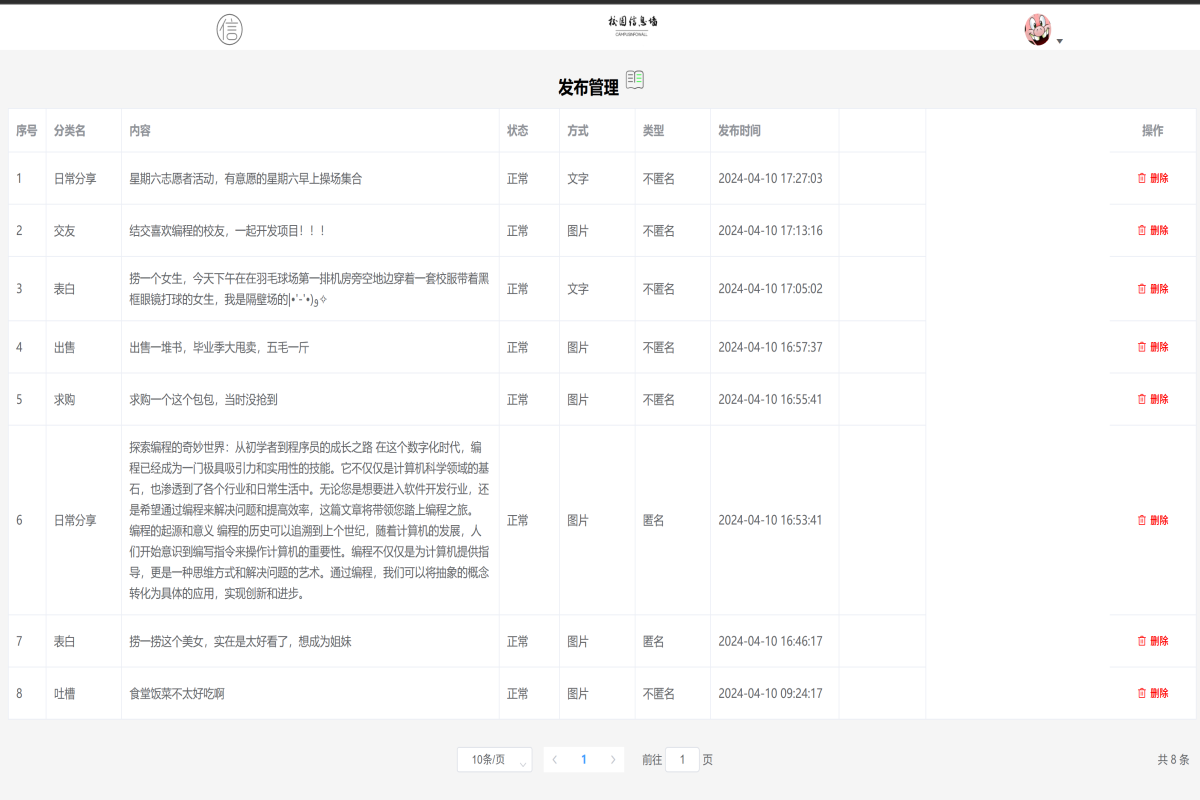Click the 发布时间 column header
Image resolution: width=1200 pixels, height=800 pixels.
click(740, 131)
